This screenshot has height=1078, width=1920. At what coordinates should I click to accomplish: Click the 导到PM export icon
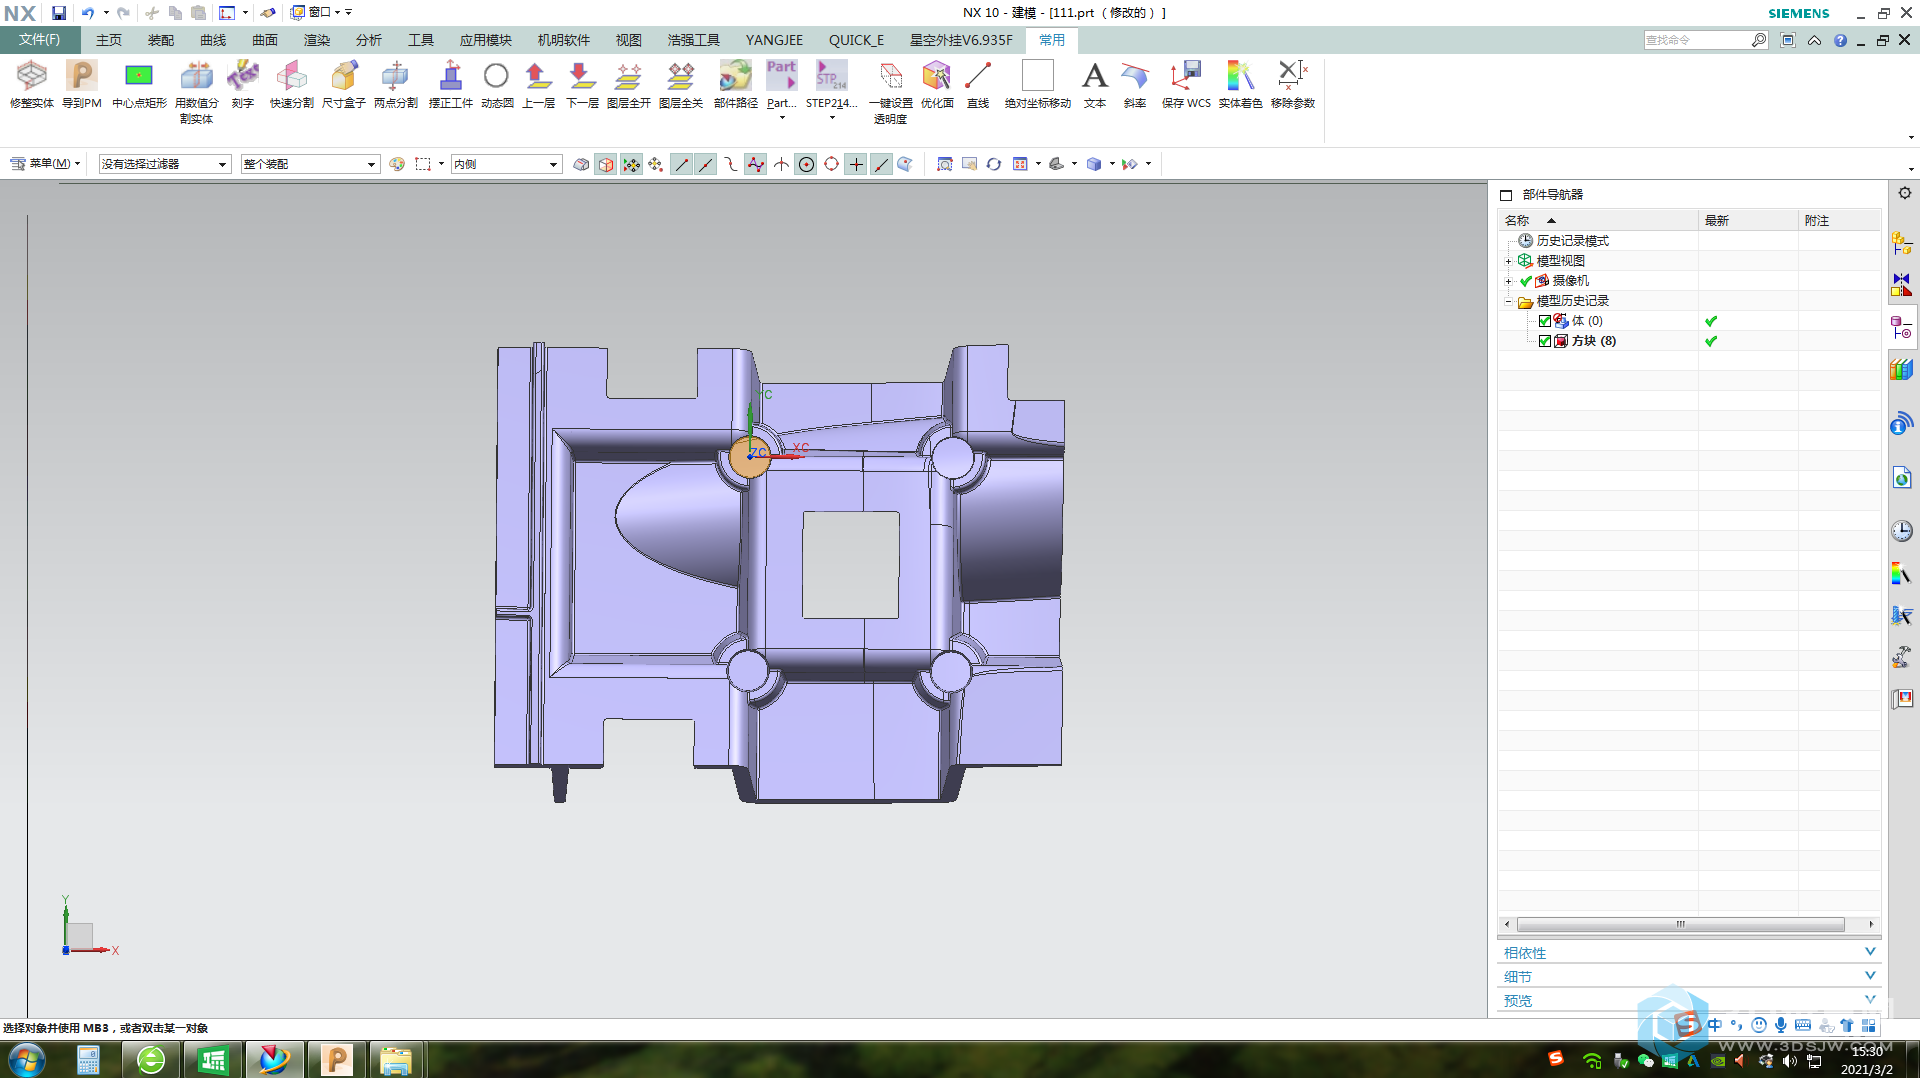click(82, 76)
